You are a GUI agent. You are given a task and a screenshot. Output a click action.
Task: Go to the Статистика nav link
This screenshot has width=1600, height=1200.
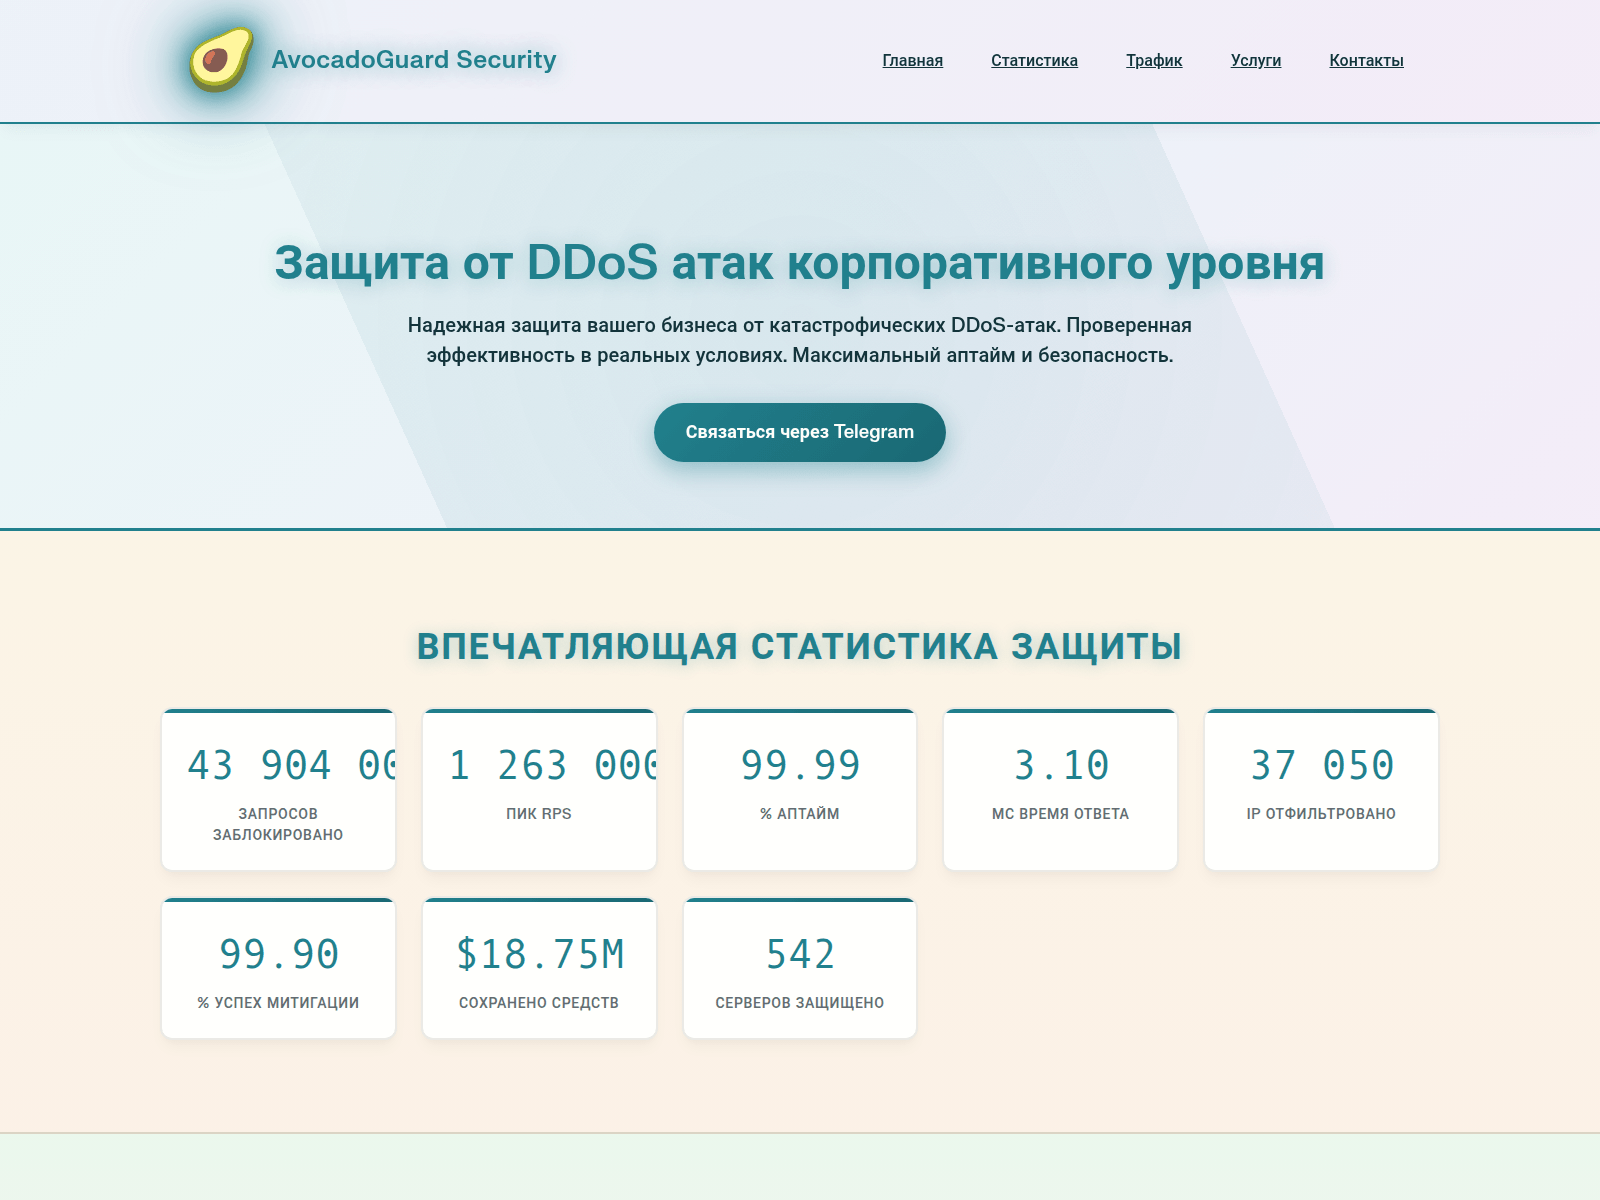pyautogui.click(x=1034, y=61)
